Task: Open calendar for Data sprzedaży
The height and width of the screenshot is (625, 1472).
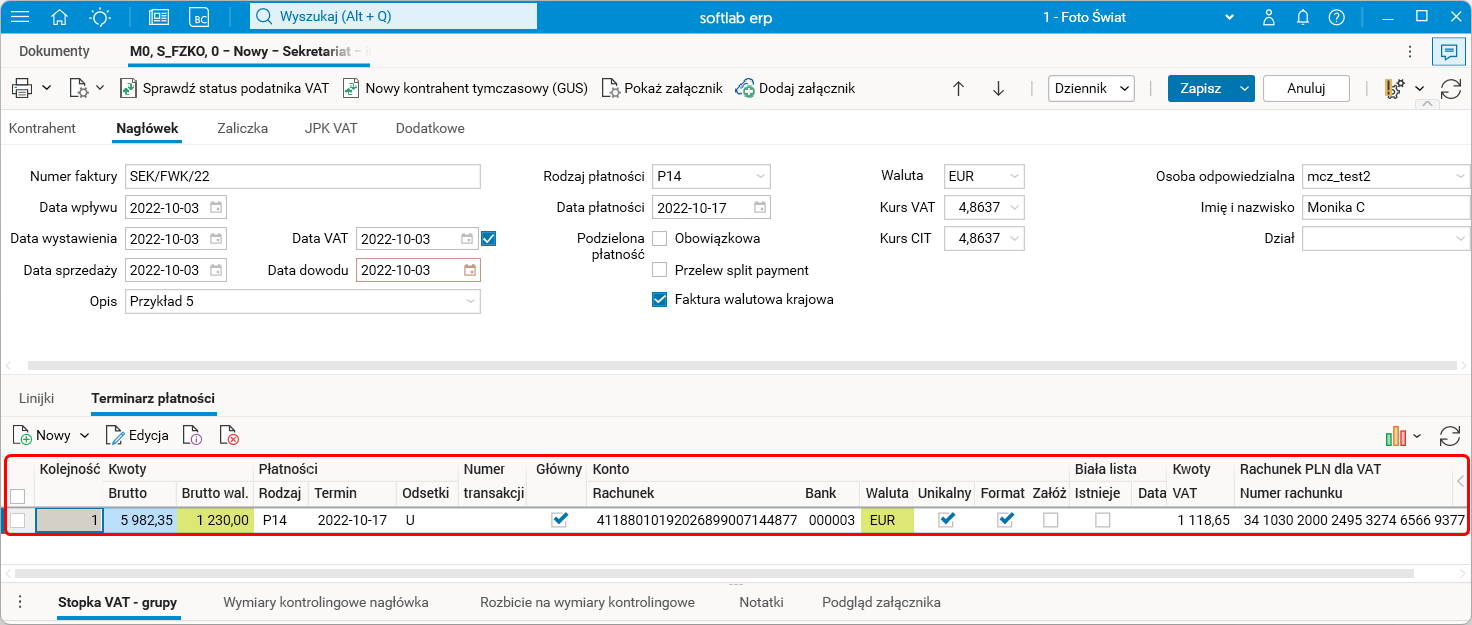Action: [x=215, y=270]
